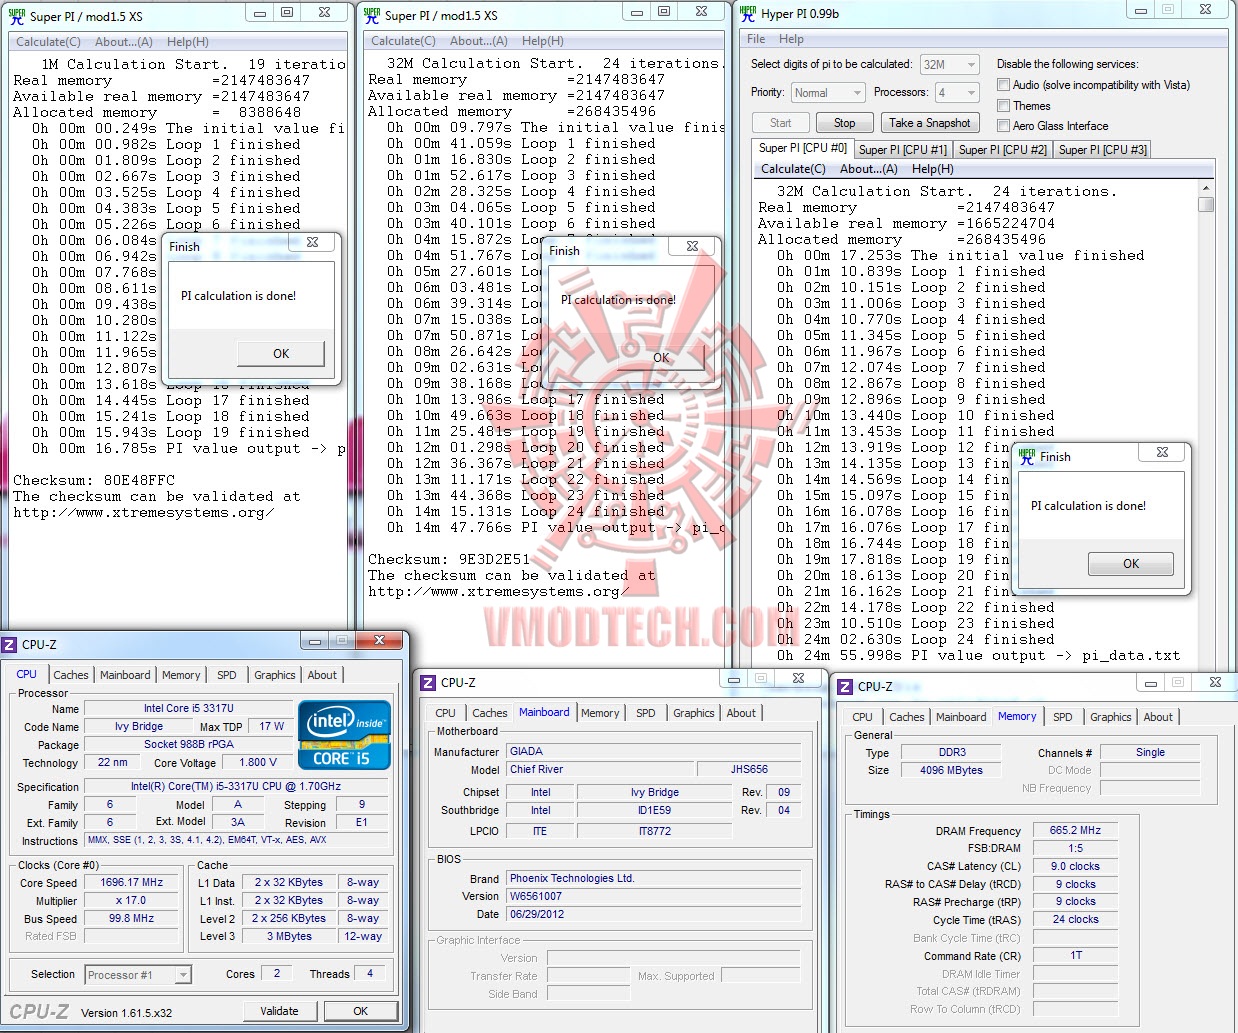Image resolution: width=1238 pixels, height=1033 pixels.
Task: Open Help menu in Hyper PI
Action: pos(791,39)
